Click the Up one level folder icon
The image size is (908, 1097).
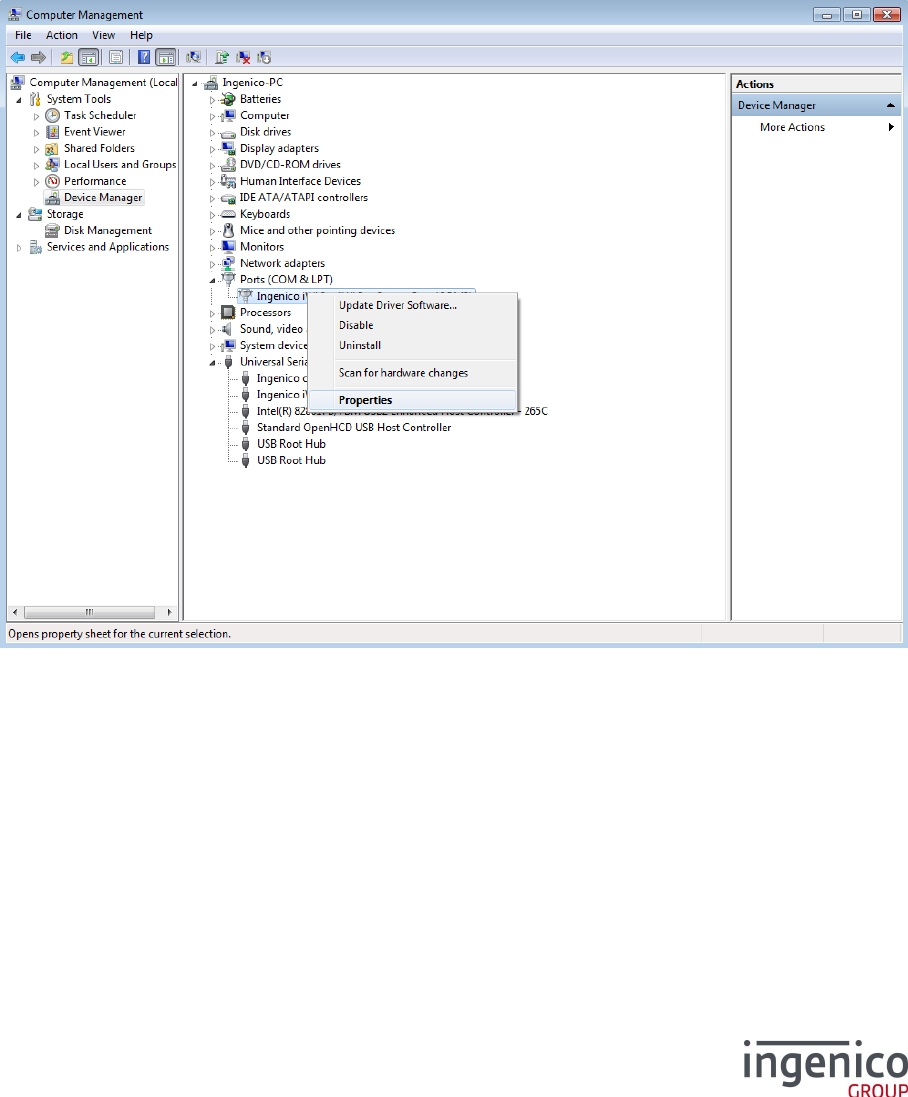coord(66,57)
